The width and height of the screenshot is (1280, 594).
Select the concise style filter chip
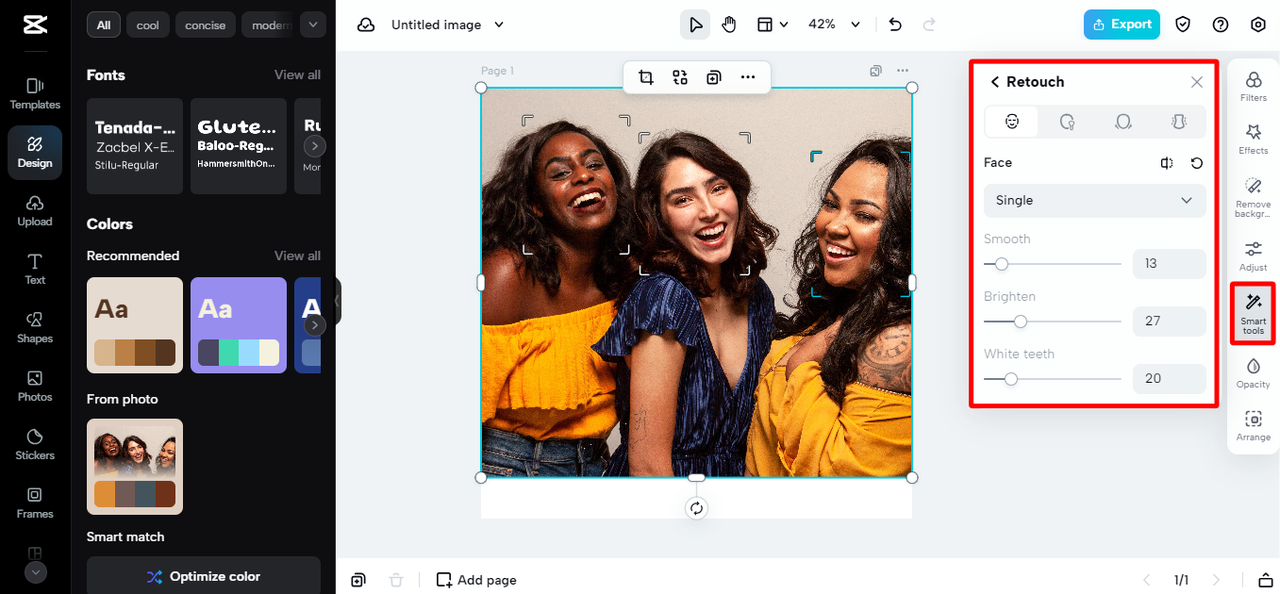click(x=206, y=25)
